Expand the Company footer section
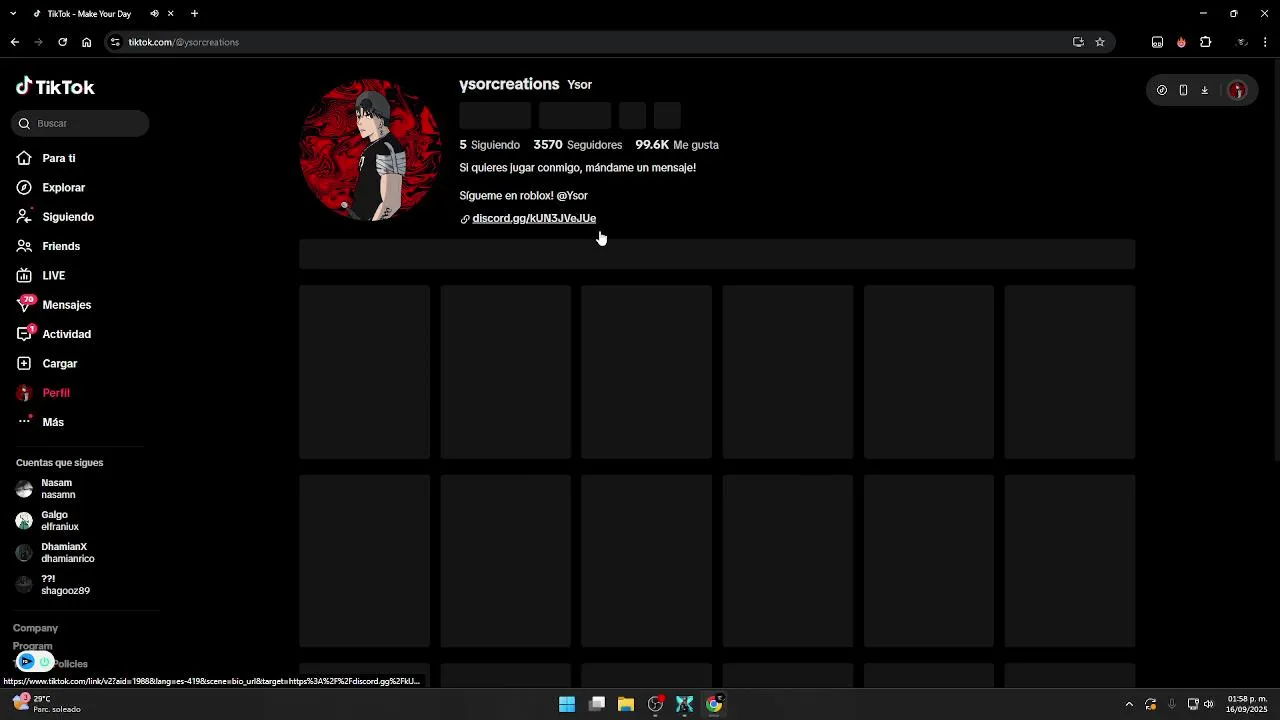Viewport: 1280px width, 720px height. (x=35, y=628)
